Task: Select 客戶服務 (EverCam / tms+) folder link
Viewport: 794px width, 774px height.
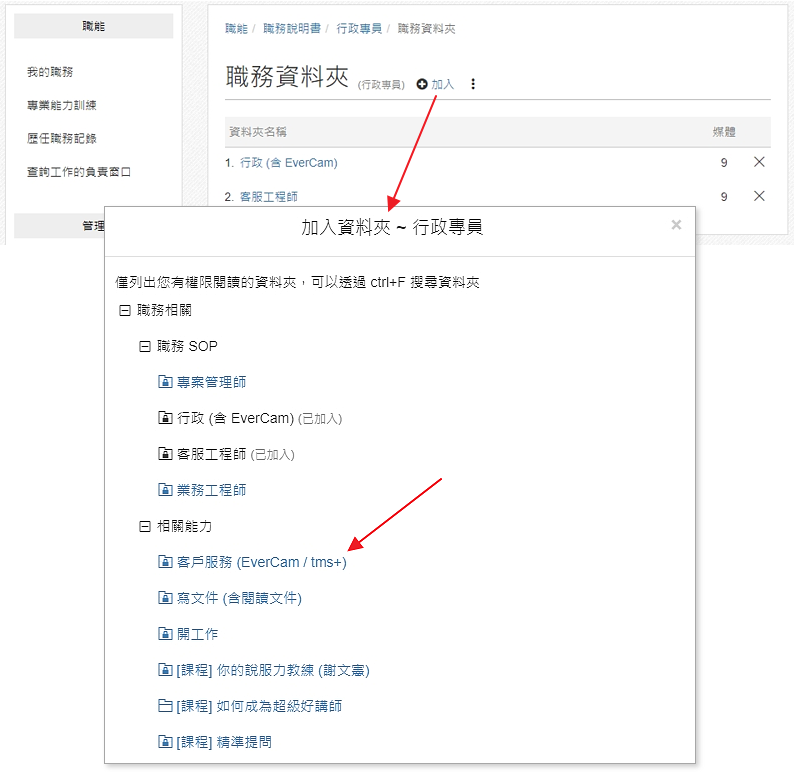Action: (x=262, y=562)
